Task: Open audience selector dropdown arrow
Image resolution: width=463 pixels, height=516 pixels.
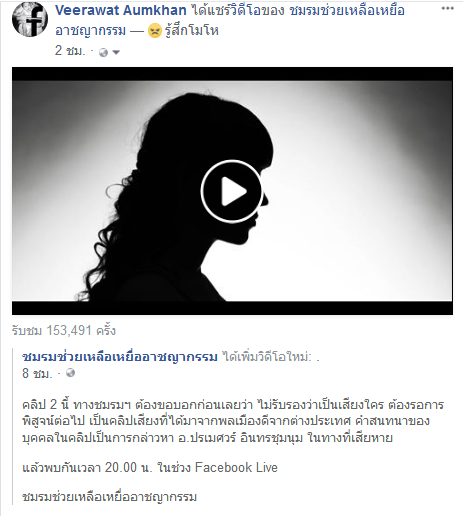Action: click(116, 52)
